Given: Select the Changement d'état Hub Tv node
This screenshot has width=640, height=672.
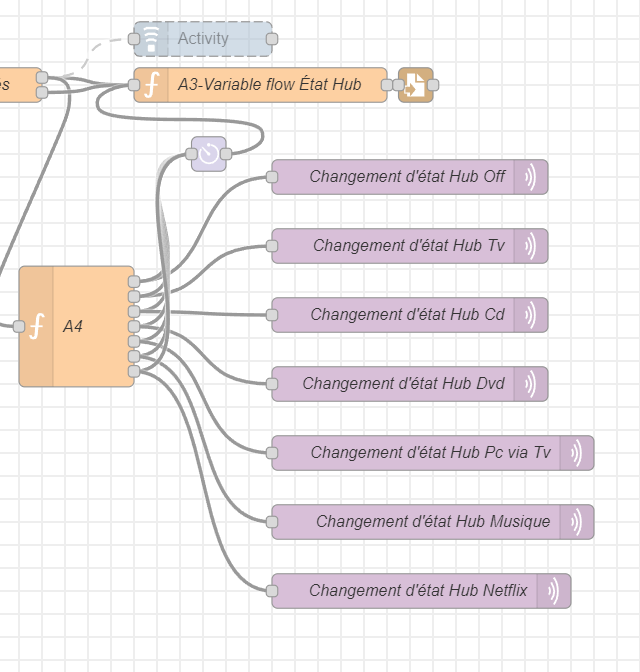Looking at the screenshot, I should pyautogui.click(x=410, y=246).
